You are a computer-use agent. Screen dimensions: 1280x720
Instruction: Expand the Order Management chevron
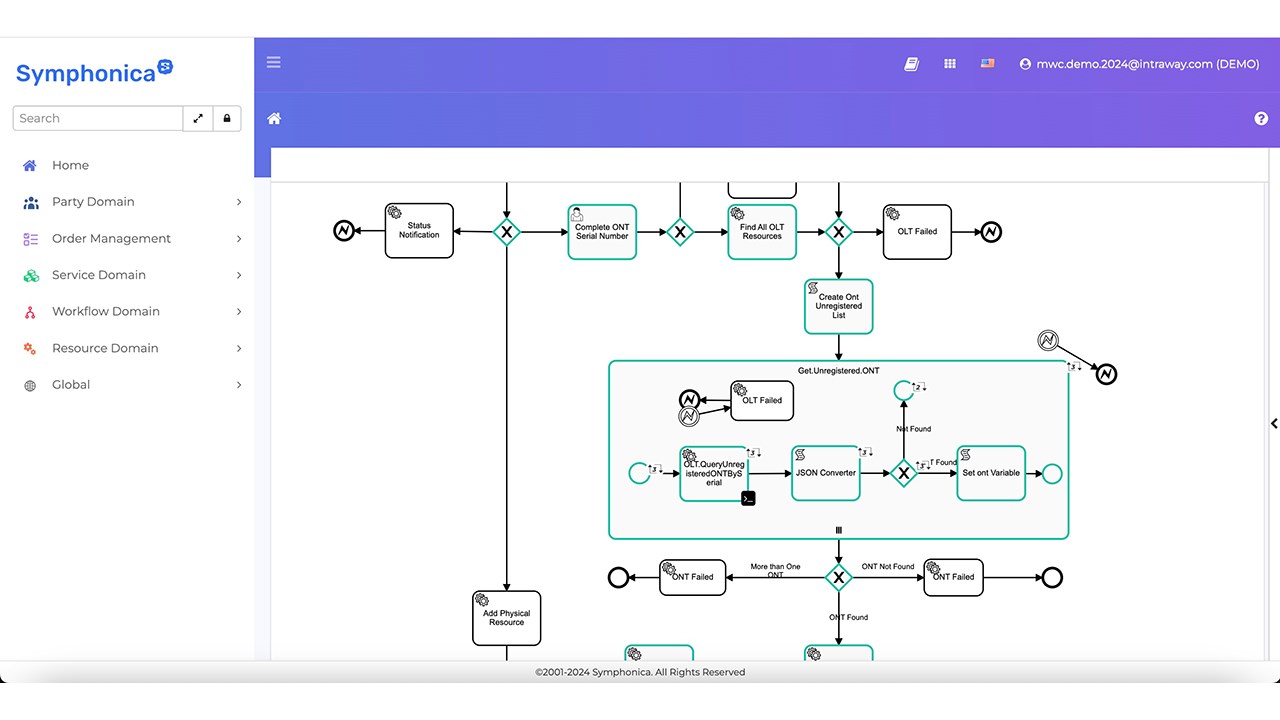[x=239, y=238]
